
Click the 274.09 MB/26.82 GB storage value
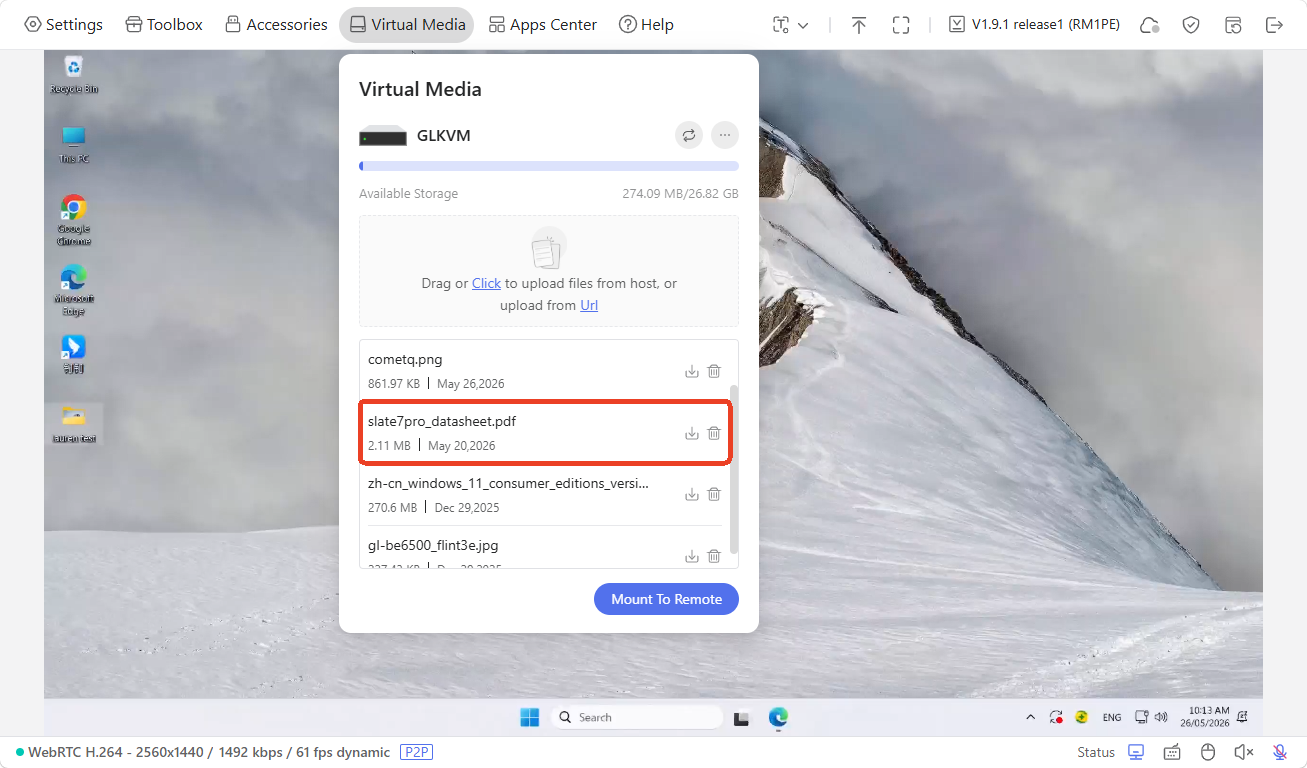[x=680, y=194]
